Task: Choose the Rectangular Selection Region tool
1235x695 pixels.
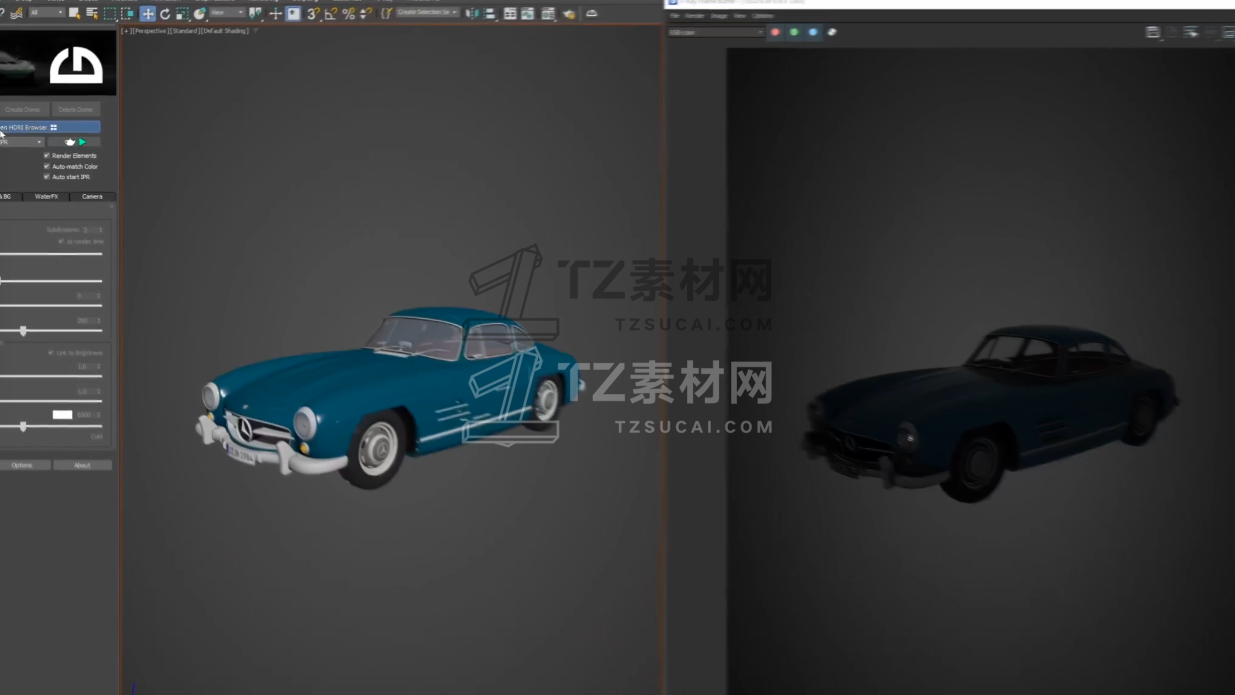Action: (110, 13)
